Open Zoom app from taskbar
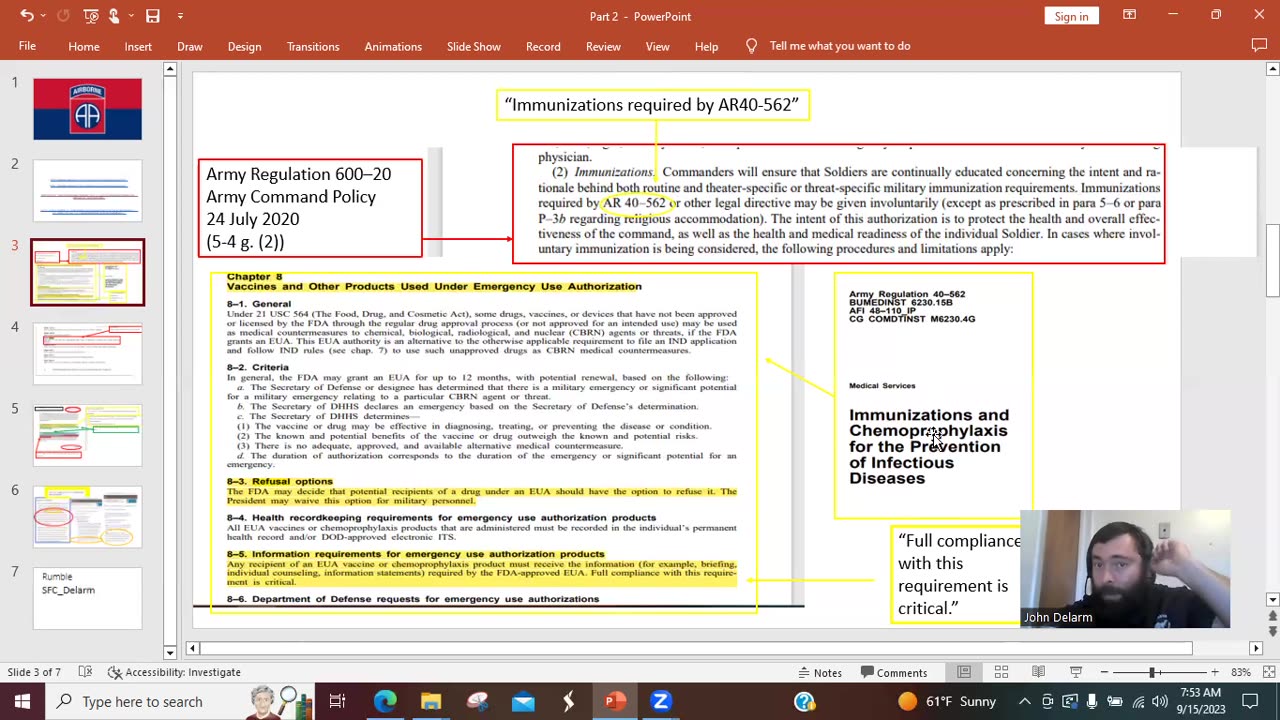This screenshot has width=1280, height=720. click(x=660, y=701)
